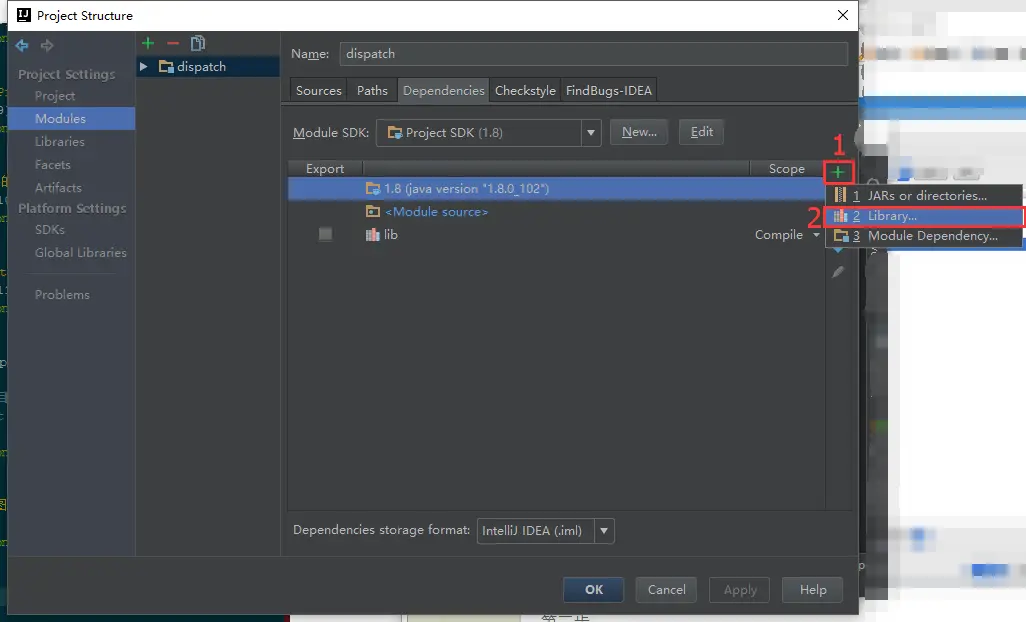Click the lib library icon
This screenshot has height=622, width=1026.
(x=372, y=235)
